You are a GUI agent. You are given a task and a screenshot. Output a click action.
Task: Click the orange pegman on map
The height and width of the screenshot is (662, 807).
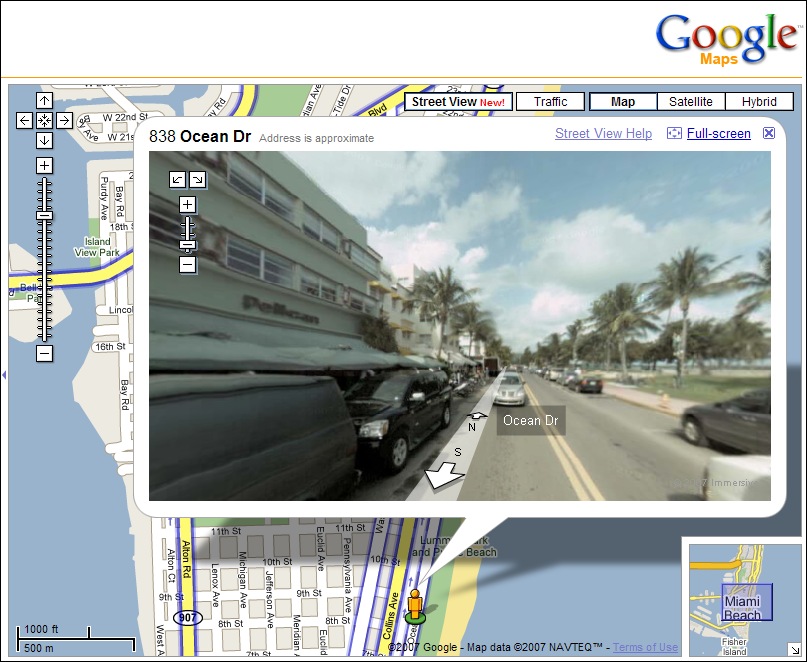point(415,605)
